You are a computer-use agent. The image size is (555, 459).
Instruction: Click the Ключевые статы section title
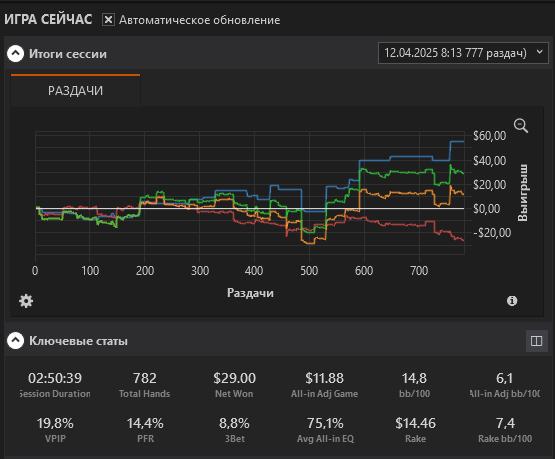click(78, 341)
